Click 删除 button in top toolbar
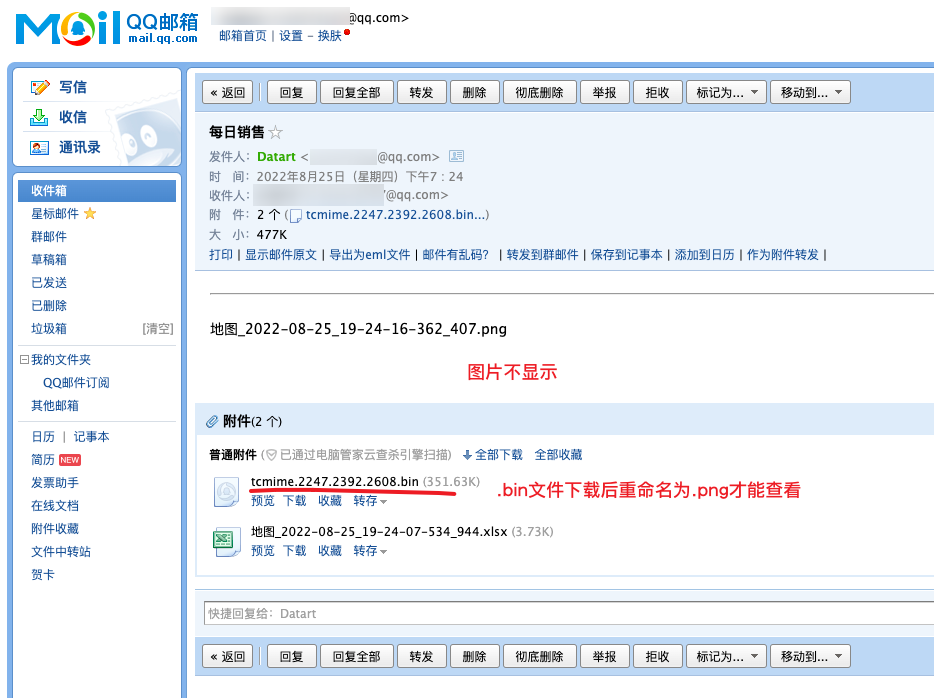The image size is (934, 698). (x=474, y=92)
